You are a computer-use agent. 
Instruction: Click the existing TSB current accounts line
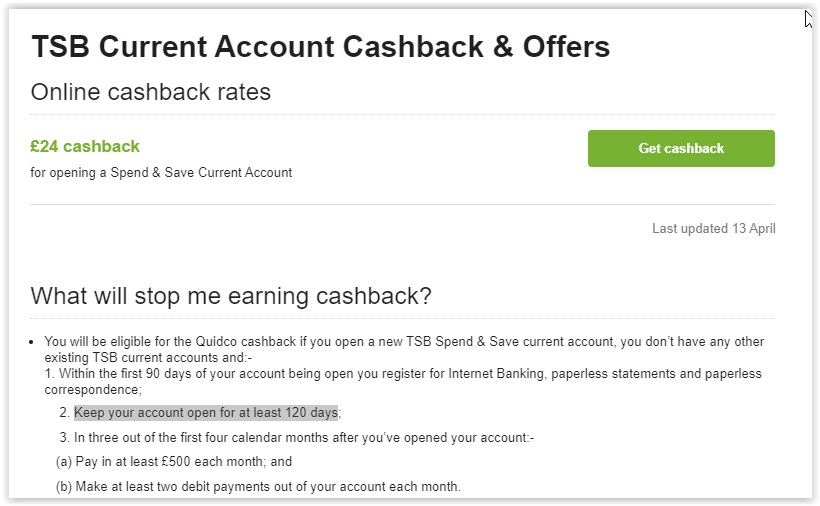click(148, 358)
